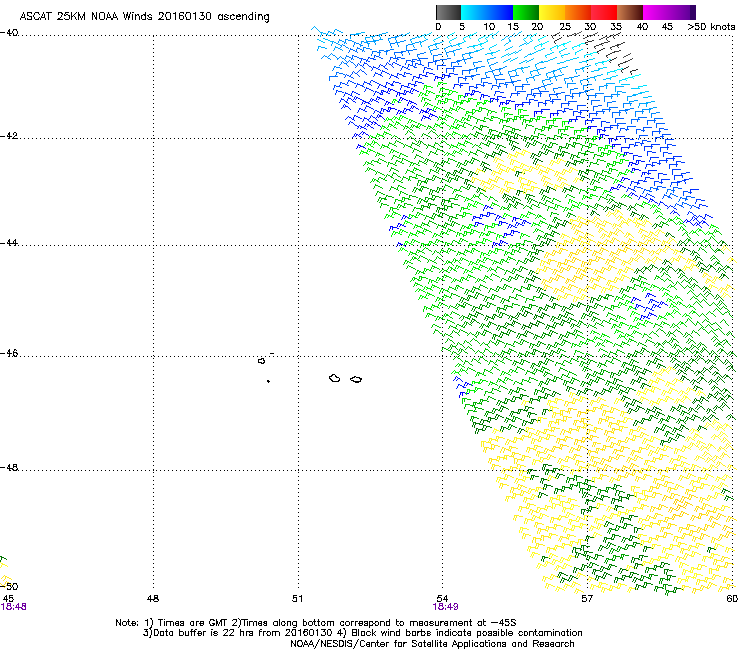
Task: Click the title 'ASCAT 25KM NOAA Winds 20160130 ascending'
Action: point(144,16)
